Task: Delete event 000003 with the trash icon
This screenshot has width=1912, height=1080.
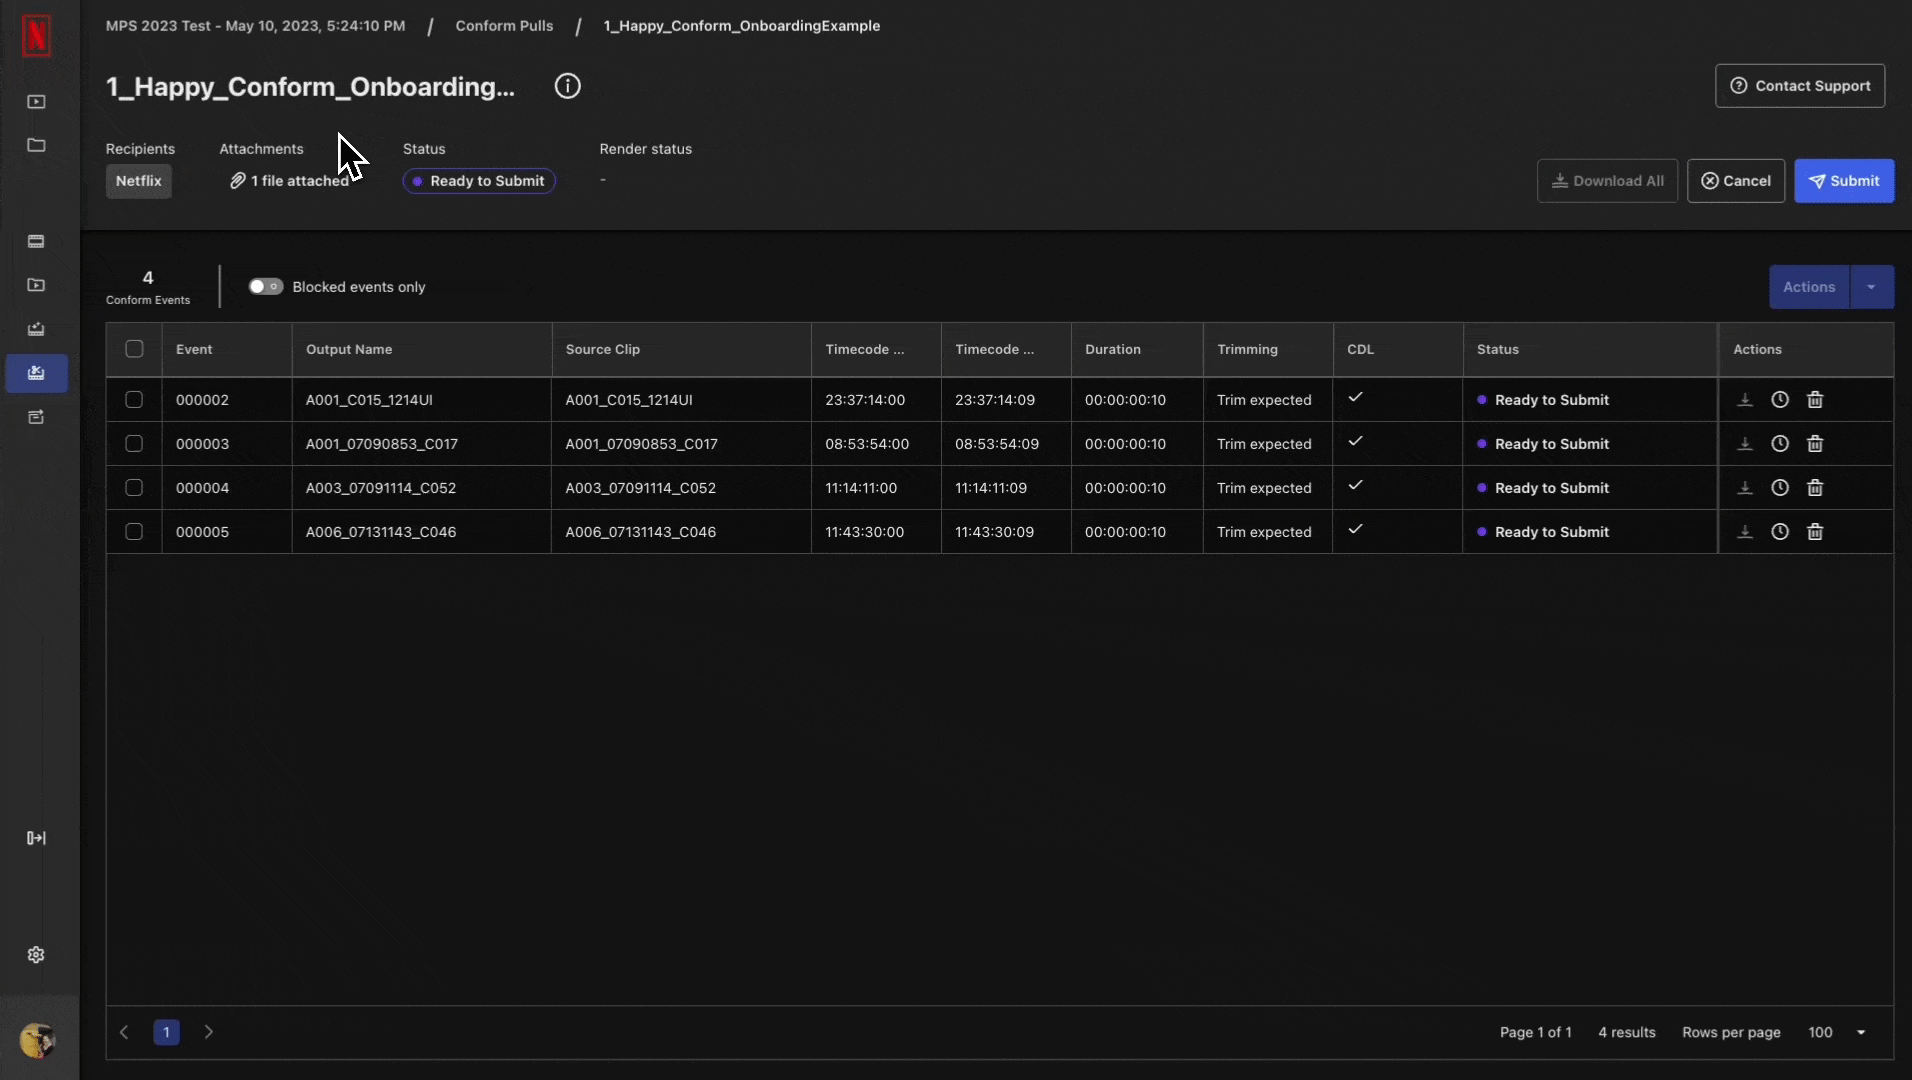Action: tap(1815, 444)
